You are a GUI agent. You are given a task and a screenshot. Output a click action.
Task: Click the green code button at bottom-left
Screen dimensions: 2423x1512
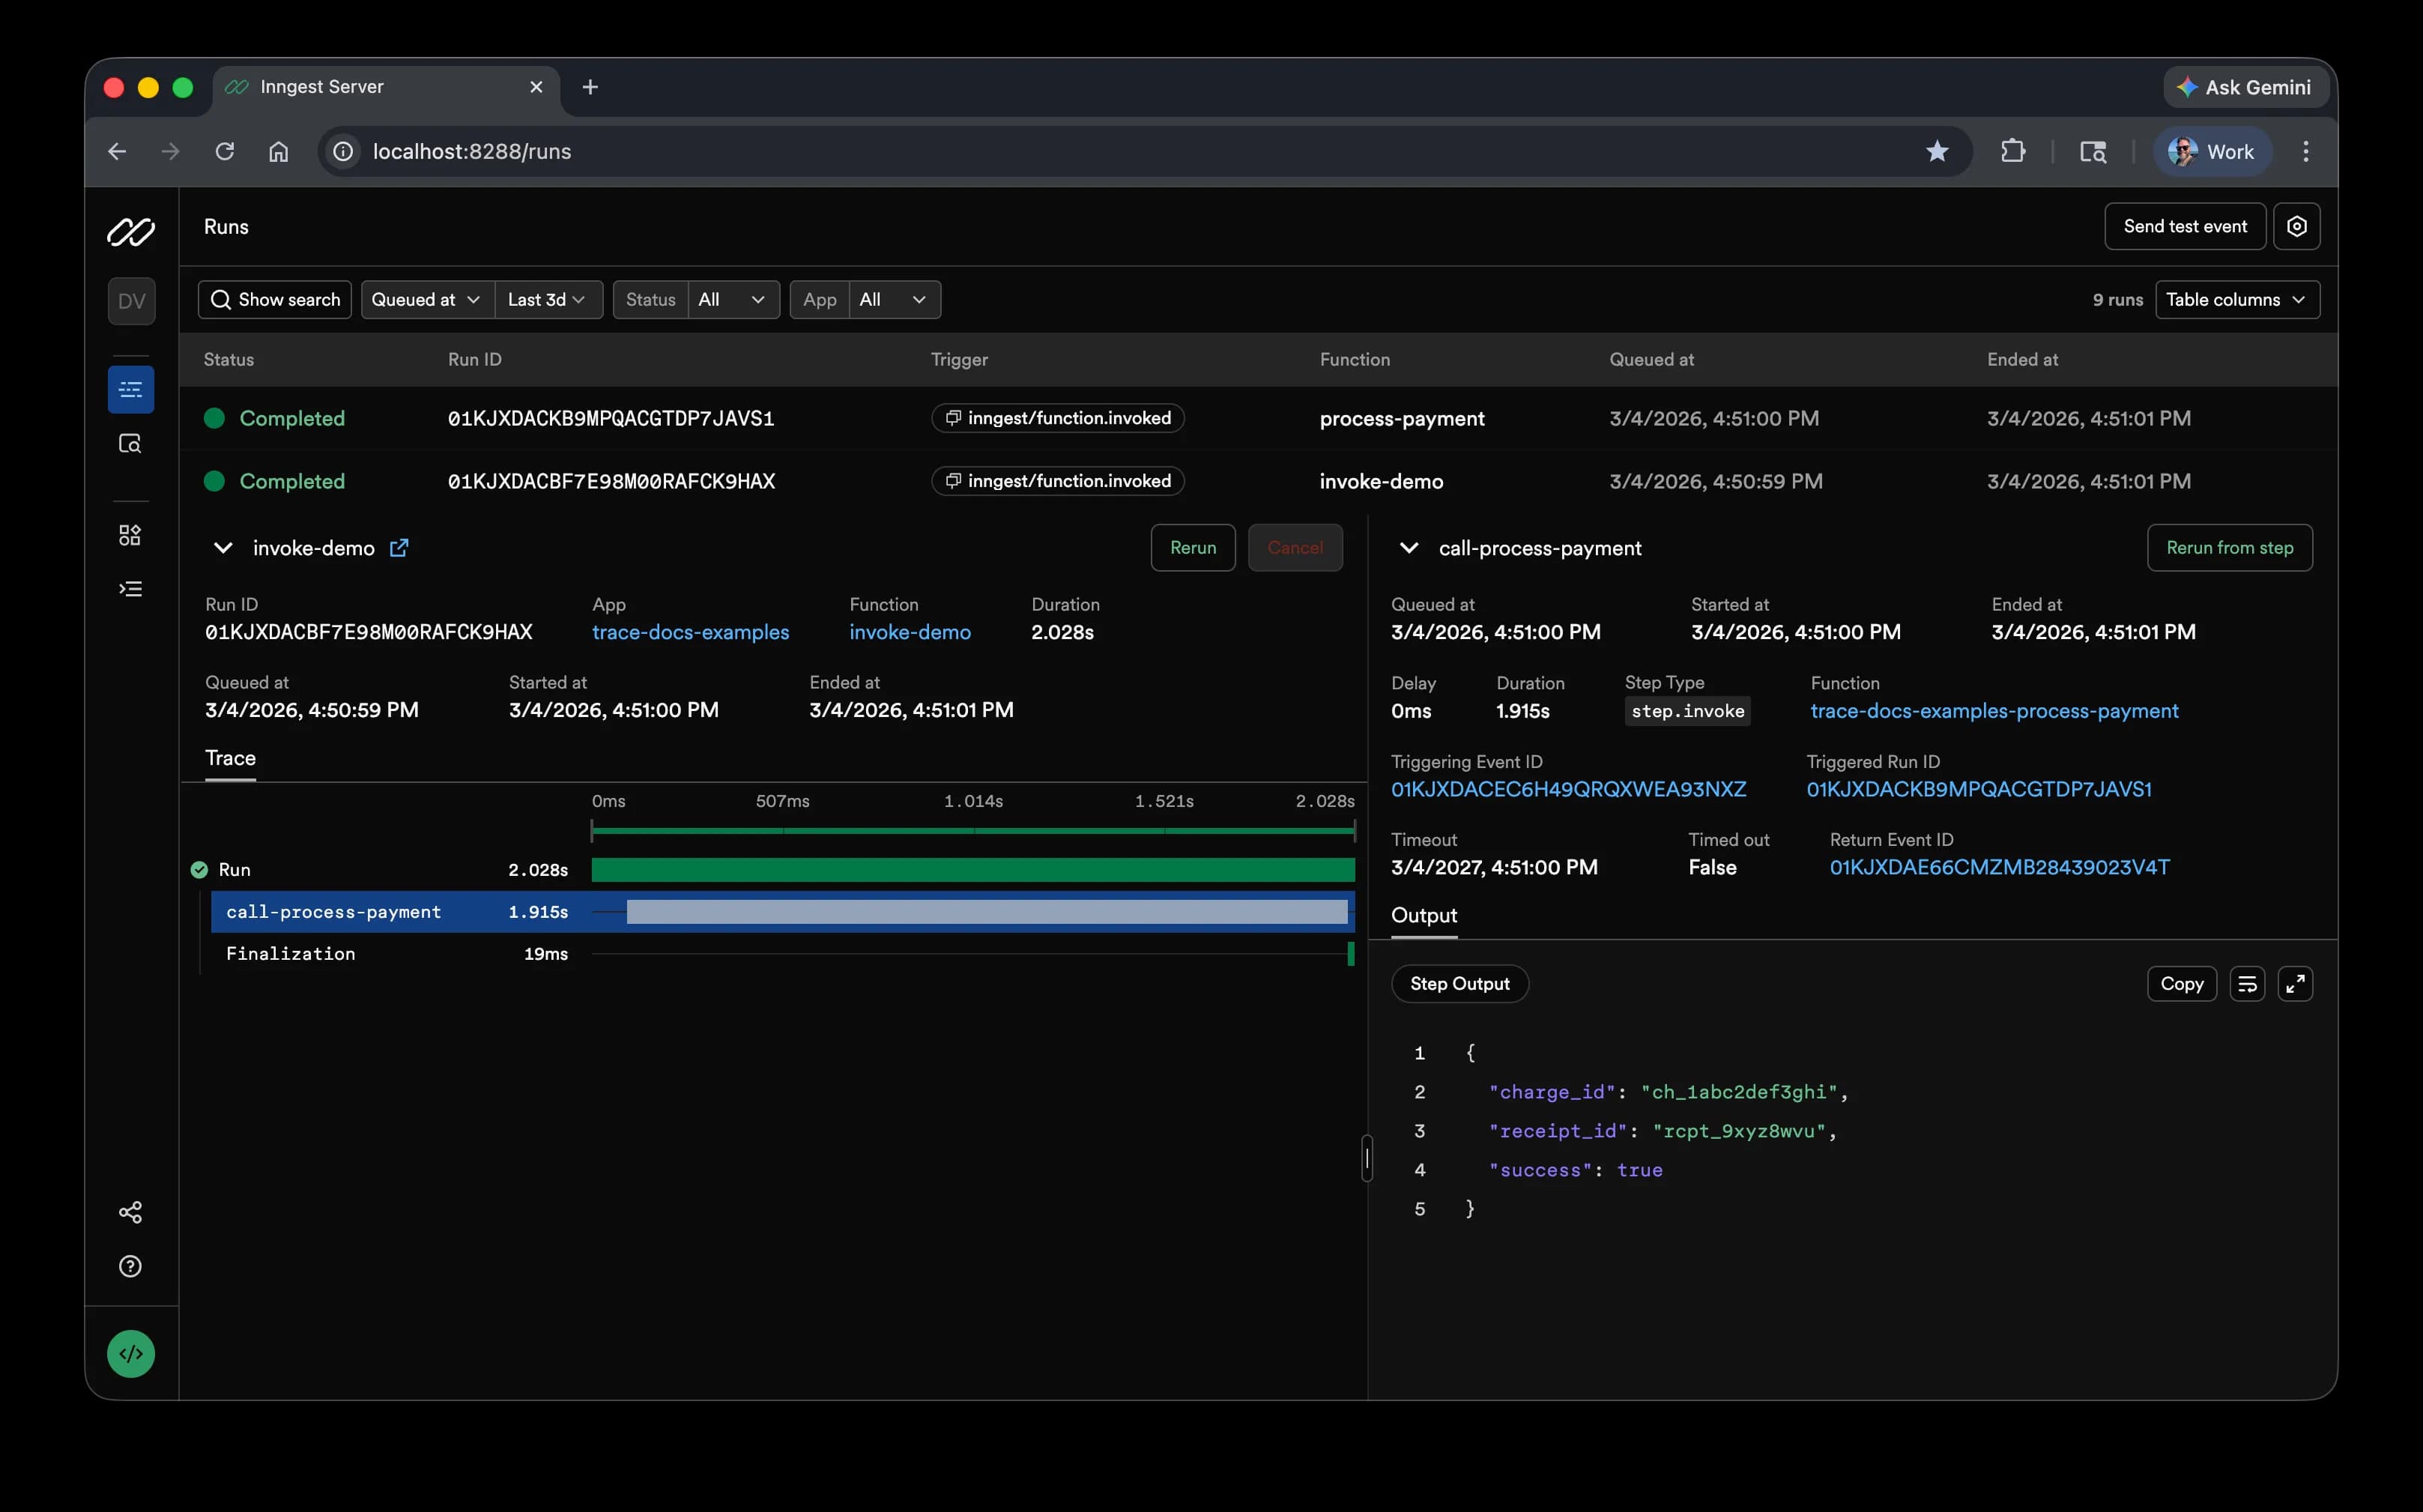pyautogui.click(x=131, y=1354)
